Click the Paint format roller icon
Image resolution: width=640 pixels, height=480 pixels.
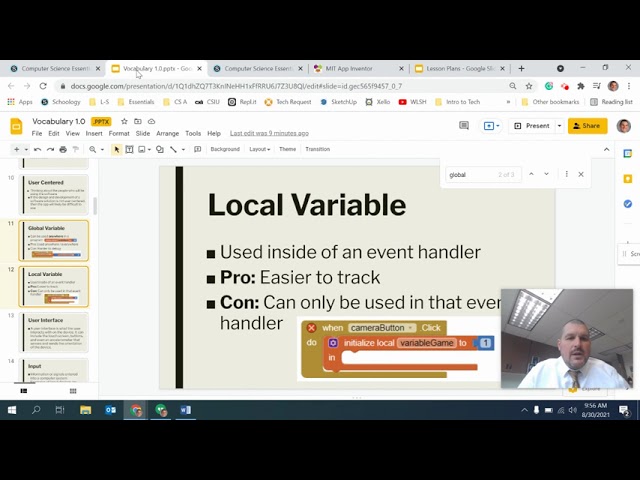pos(76,149)
